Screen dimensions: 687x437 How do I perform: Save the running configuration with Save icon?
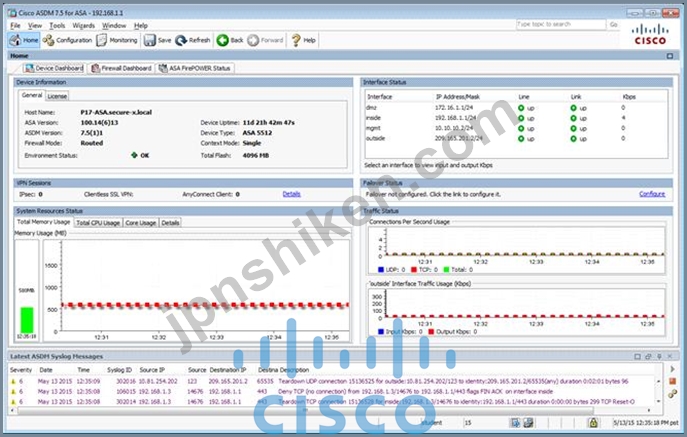tap(150, 40)
